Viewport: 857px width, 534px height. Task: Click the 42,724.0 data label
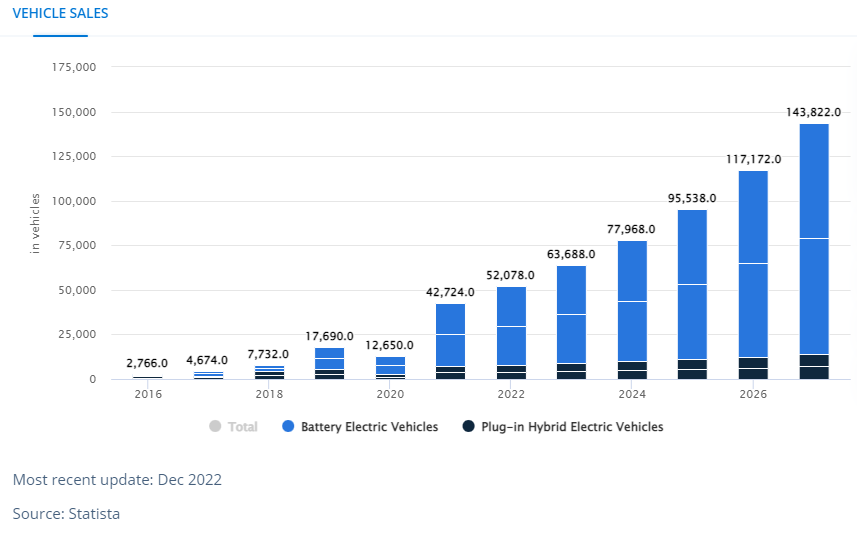[x=450, y=292]
